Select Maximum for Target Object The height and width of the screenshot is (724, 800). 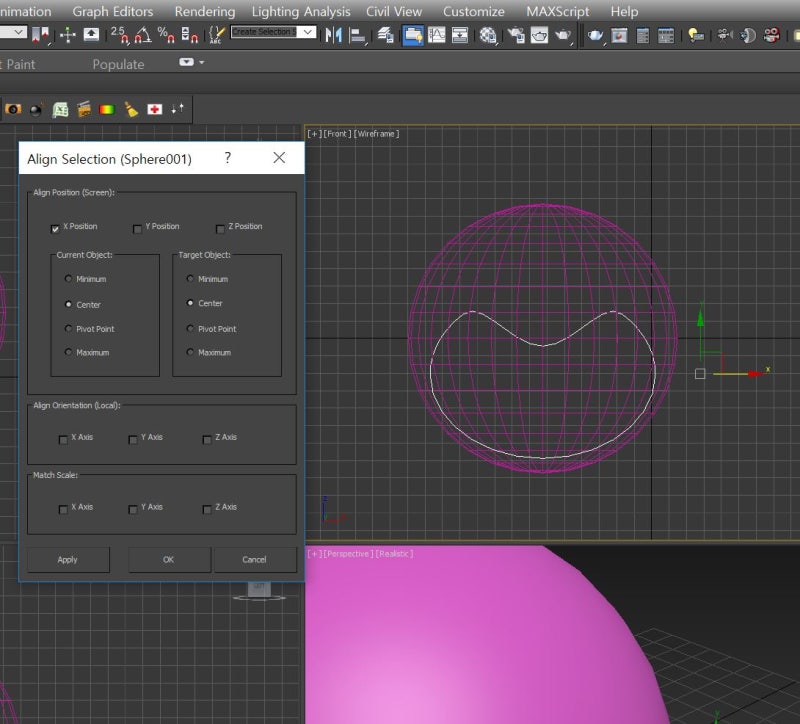190,352
